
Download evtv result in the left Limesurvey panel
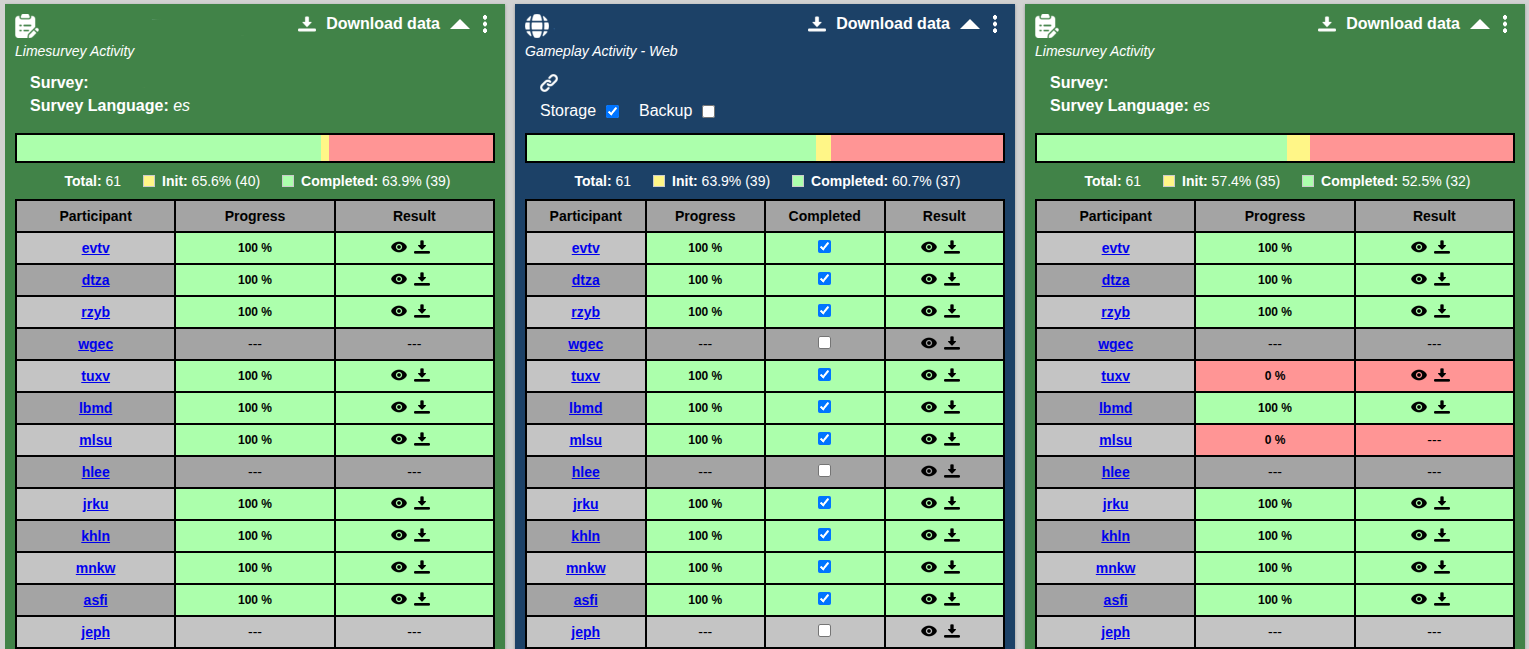(x=422, y=247)
